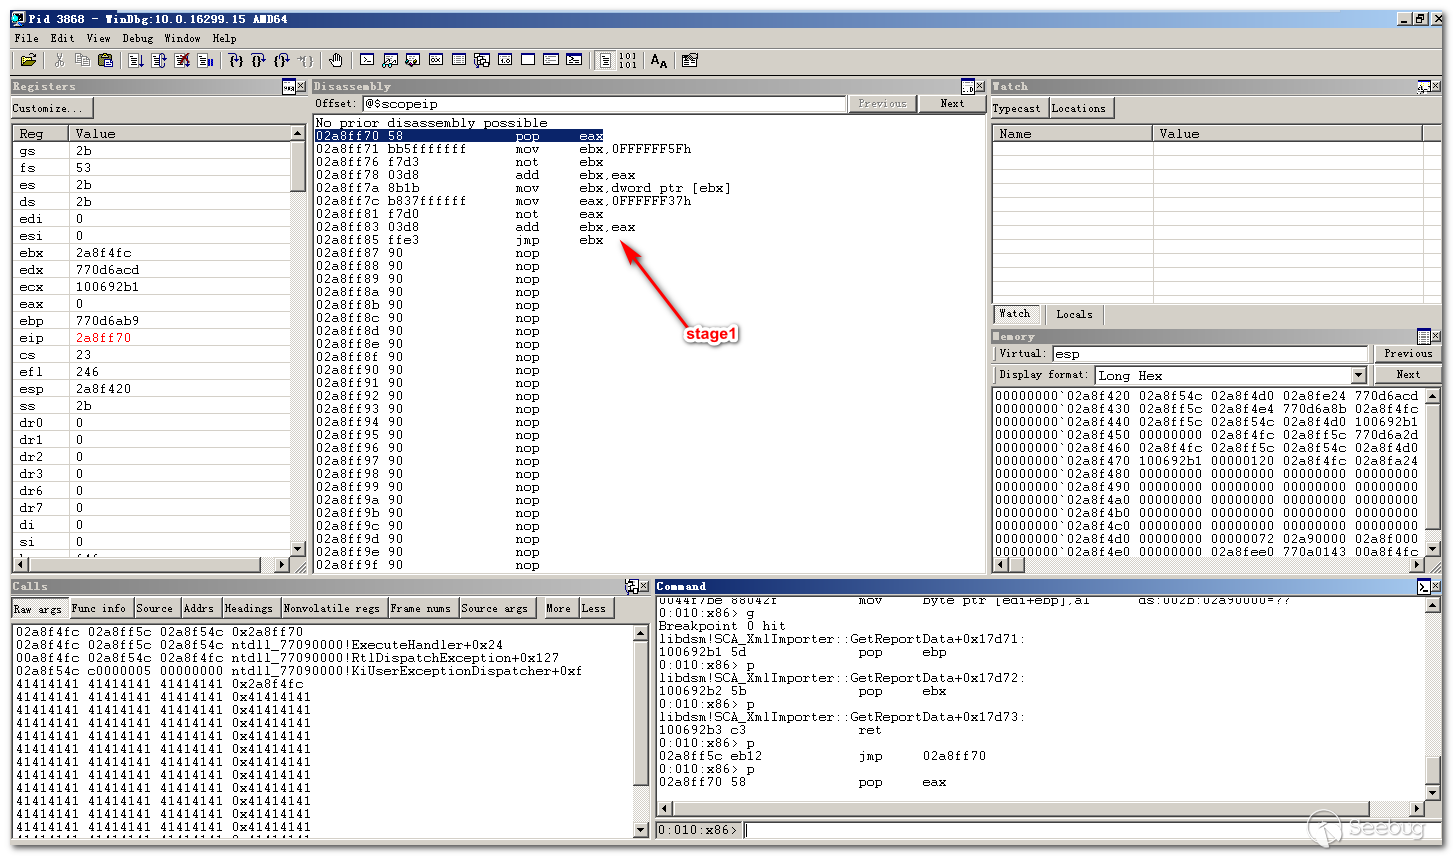Screen dimensions: 1453x856
Task: Click the Step Into braces icon
Action: [236, 61]
